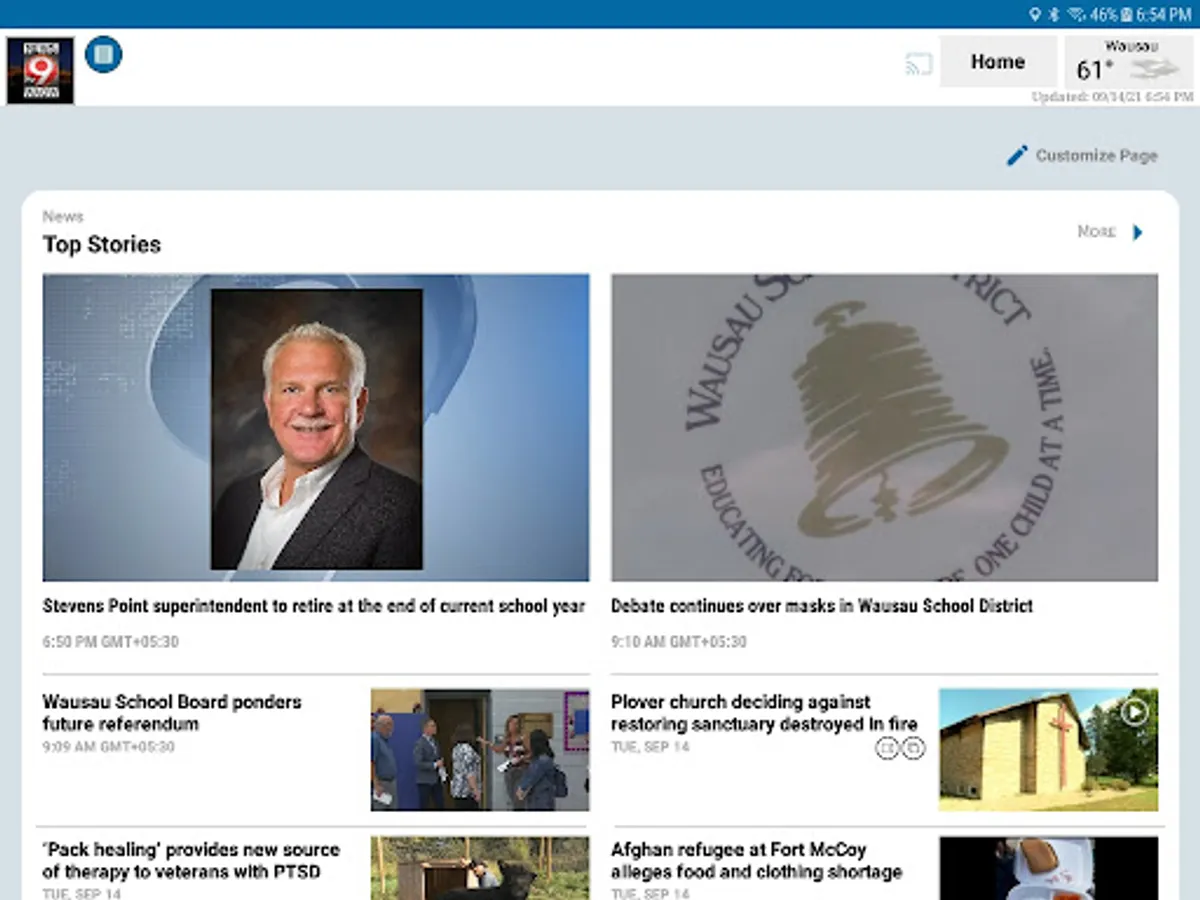Open the Wausau School Board referendum headline
Image resolution: width=1200 pixels, height=900 pixels.
click(x=172, y=713)
